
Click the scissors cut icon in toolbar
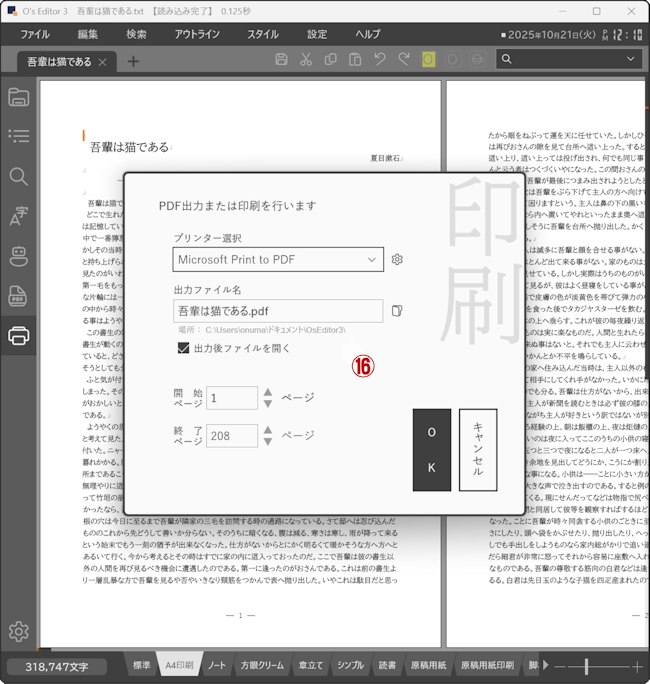[306, 60]
